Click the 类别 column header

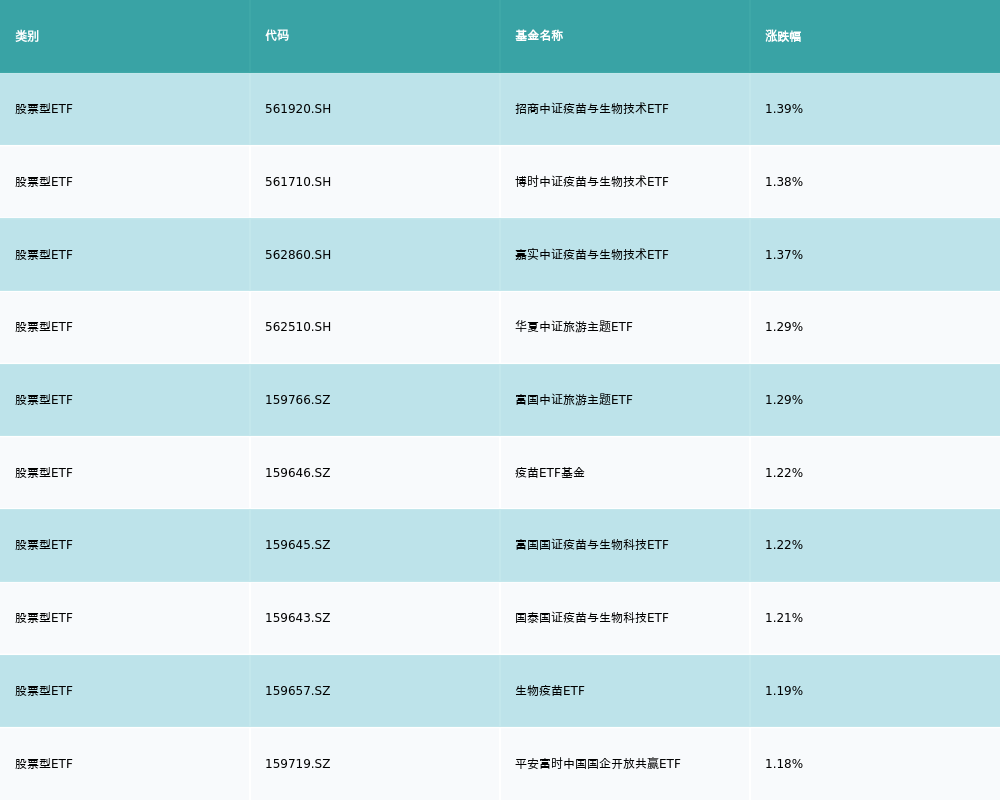click(x=27, y=36)
